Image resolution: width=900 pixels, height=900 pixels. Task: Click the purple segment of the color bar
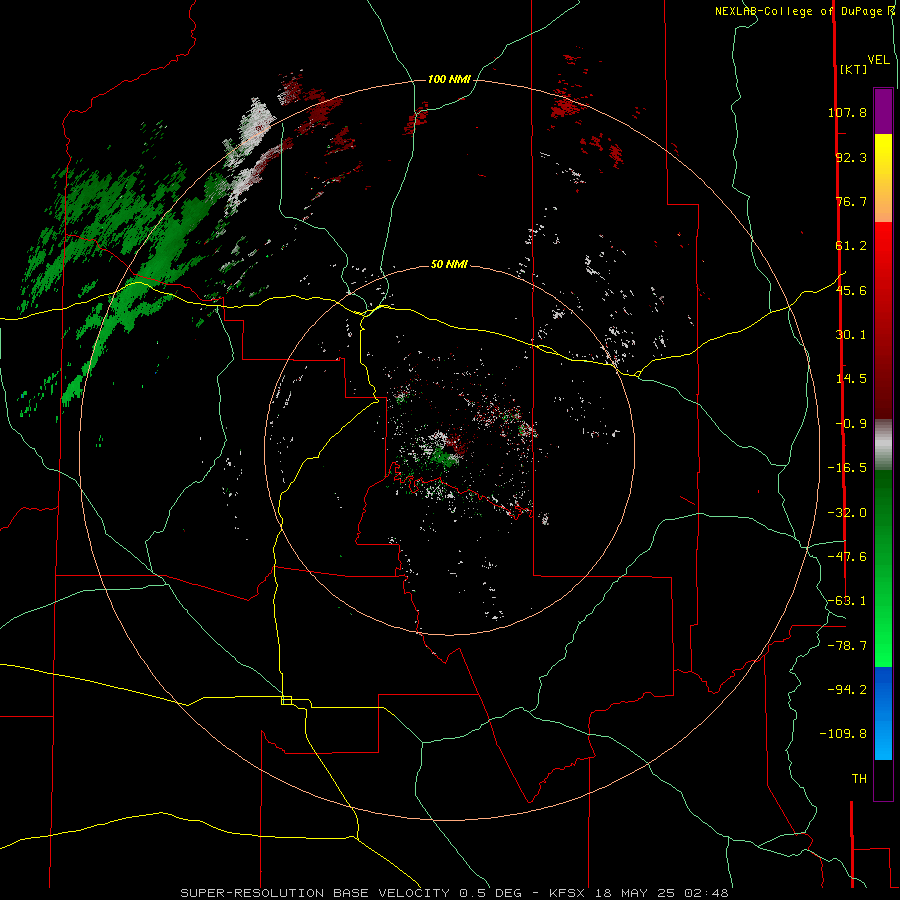click(883, 111)
